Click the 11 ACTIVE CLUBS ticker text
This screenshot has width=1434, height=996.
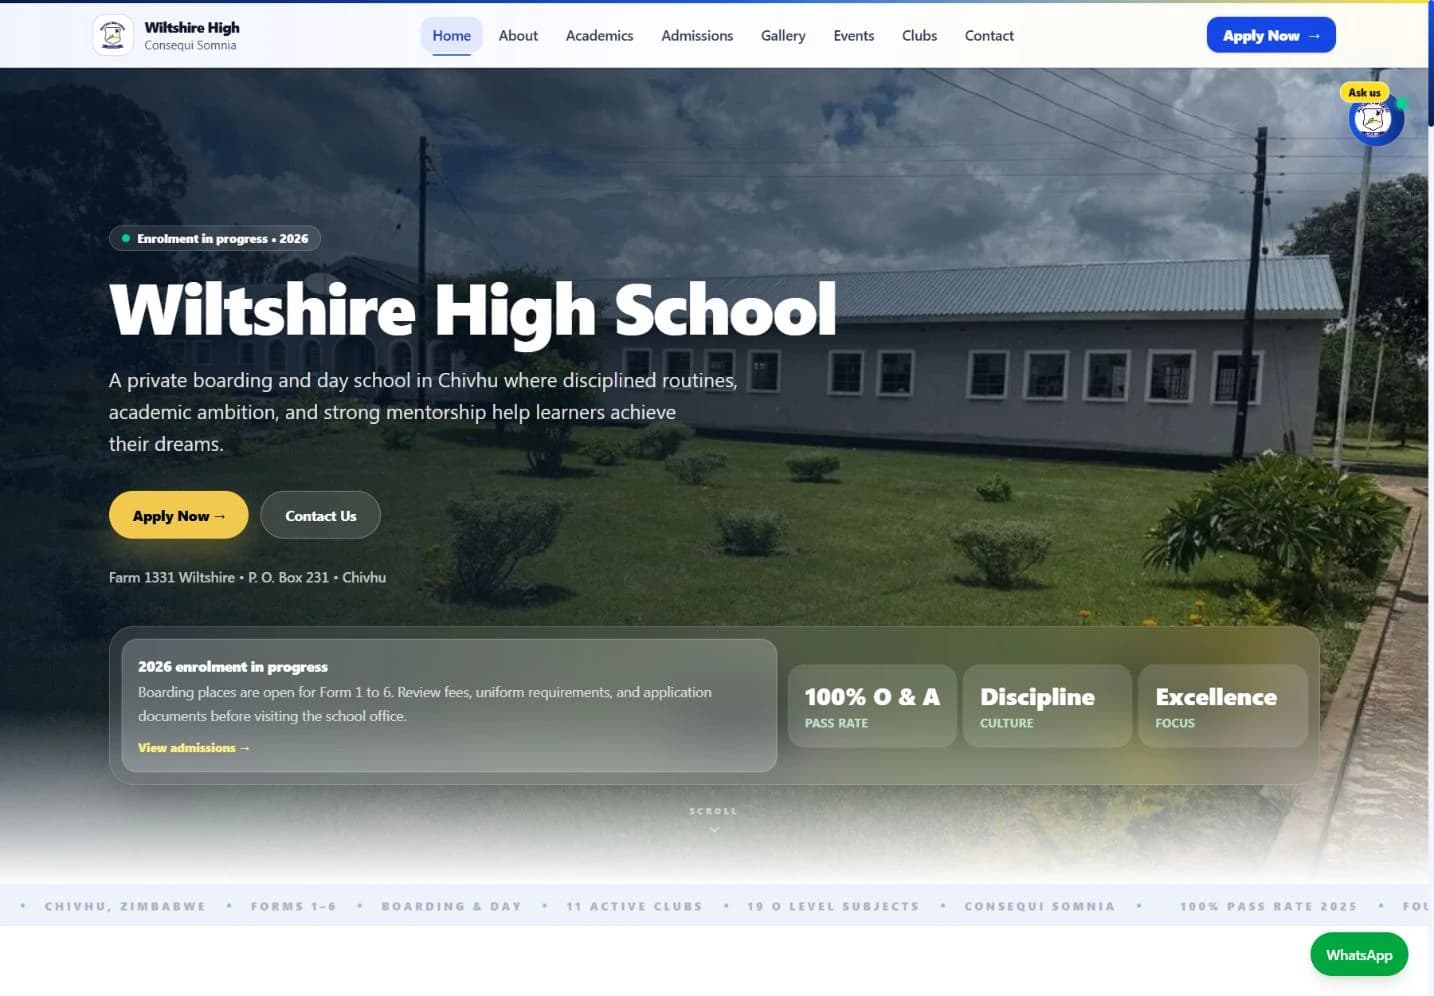point(634,906)
